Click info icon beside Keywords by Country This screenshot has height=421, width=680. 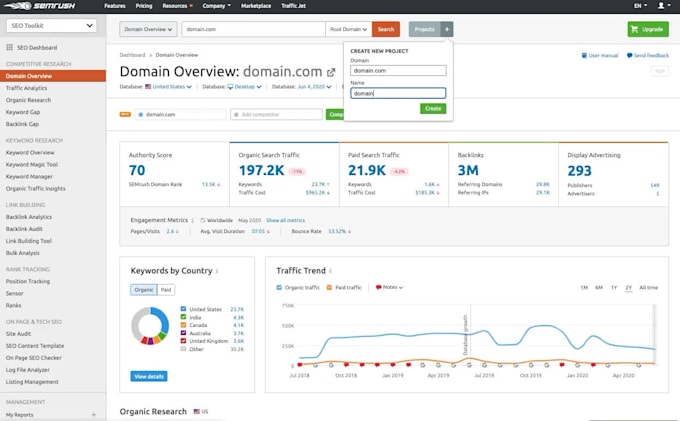click(217, 271)
